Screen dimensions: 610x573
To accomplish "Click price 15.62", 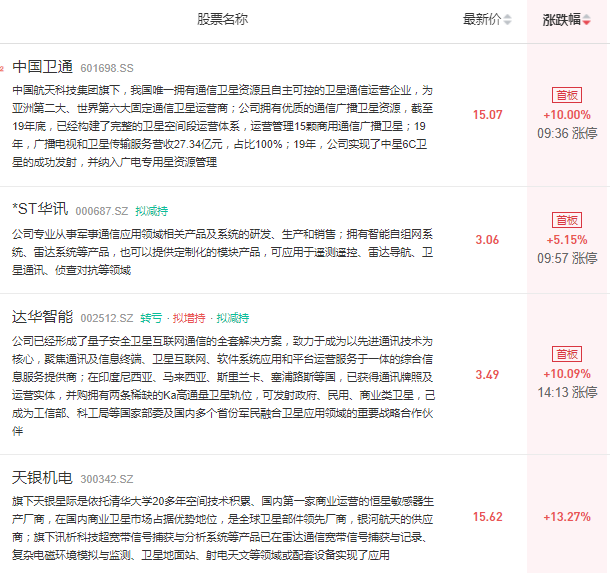I will click(487, 517).
